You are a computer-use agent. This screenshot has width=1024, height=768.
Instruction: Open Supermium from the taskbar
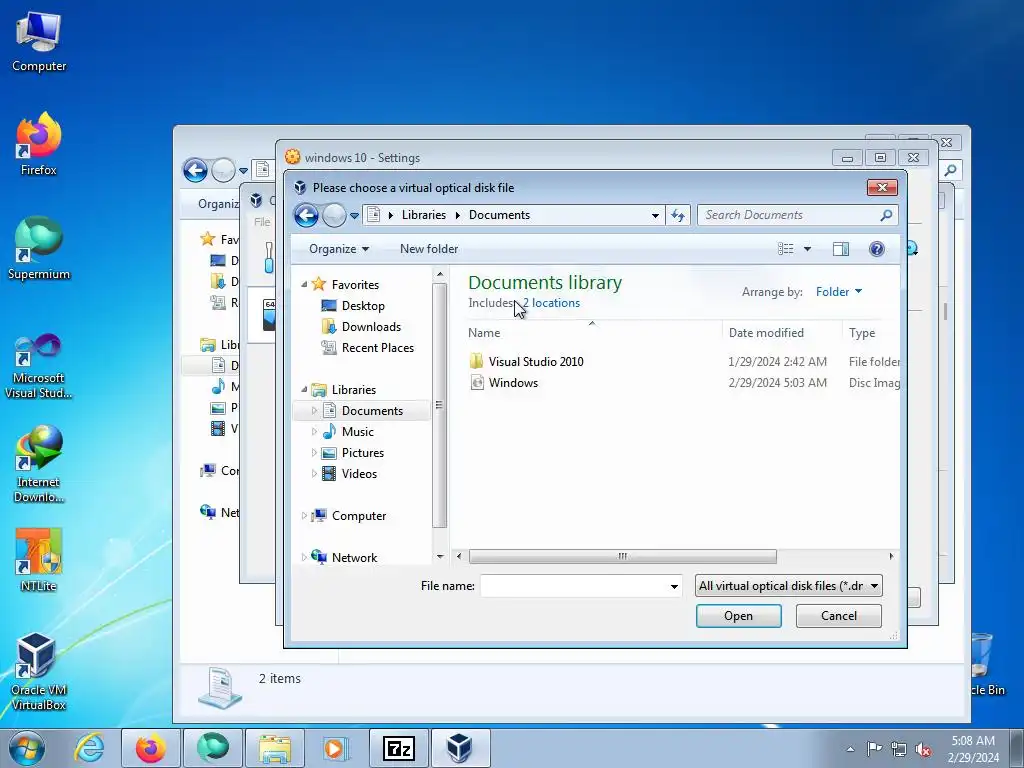tap(213, 748)
